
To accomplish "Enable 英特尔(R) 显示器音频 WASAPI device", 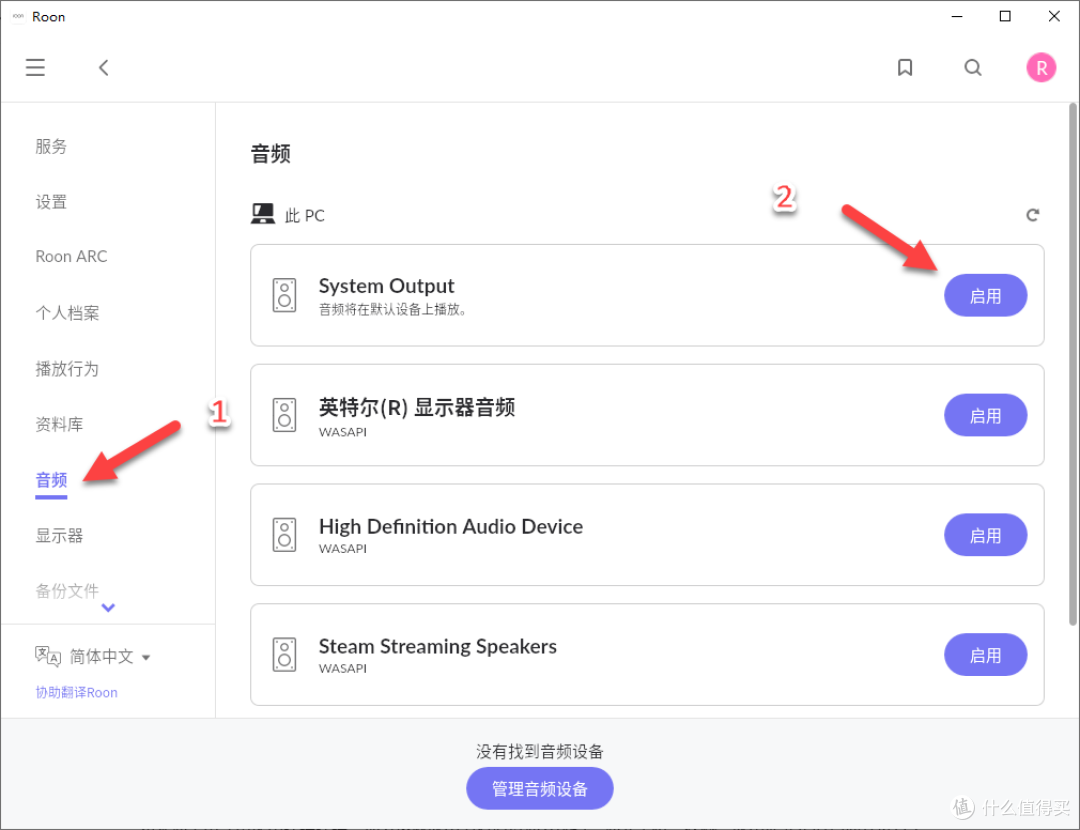I will 986,415.
